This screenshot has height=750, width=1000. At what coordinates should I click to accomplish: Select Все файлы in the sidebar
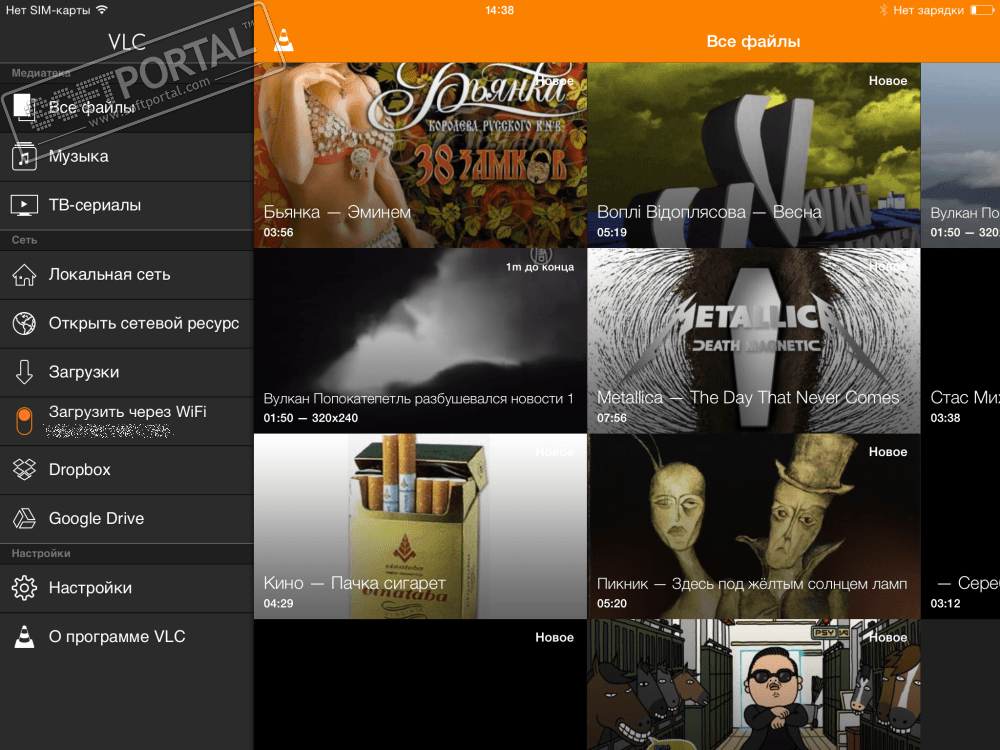[x=127, y=108]
